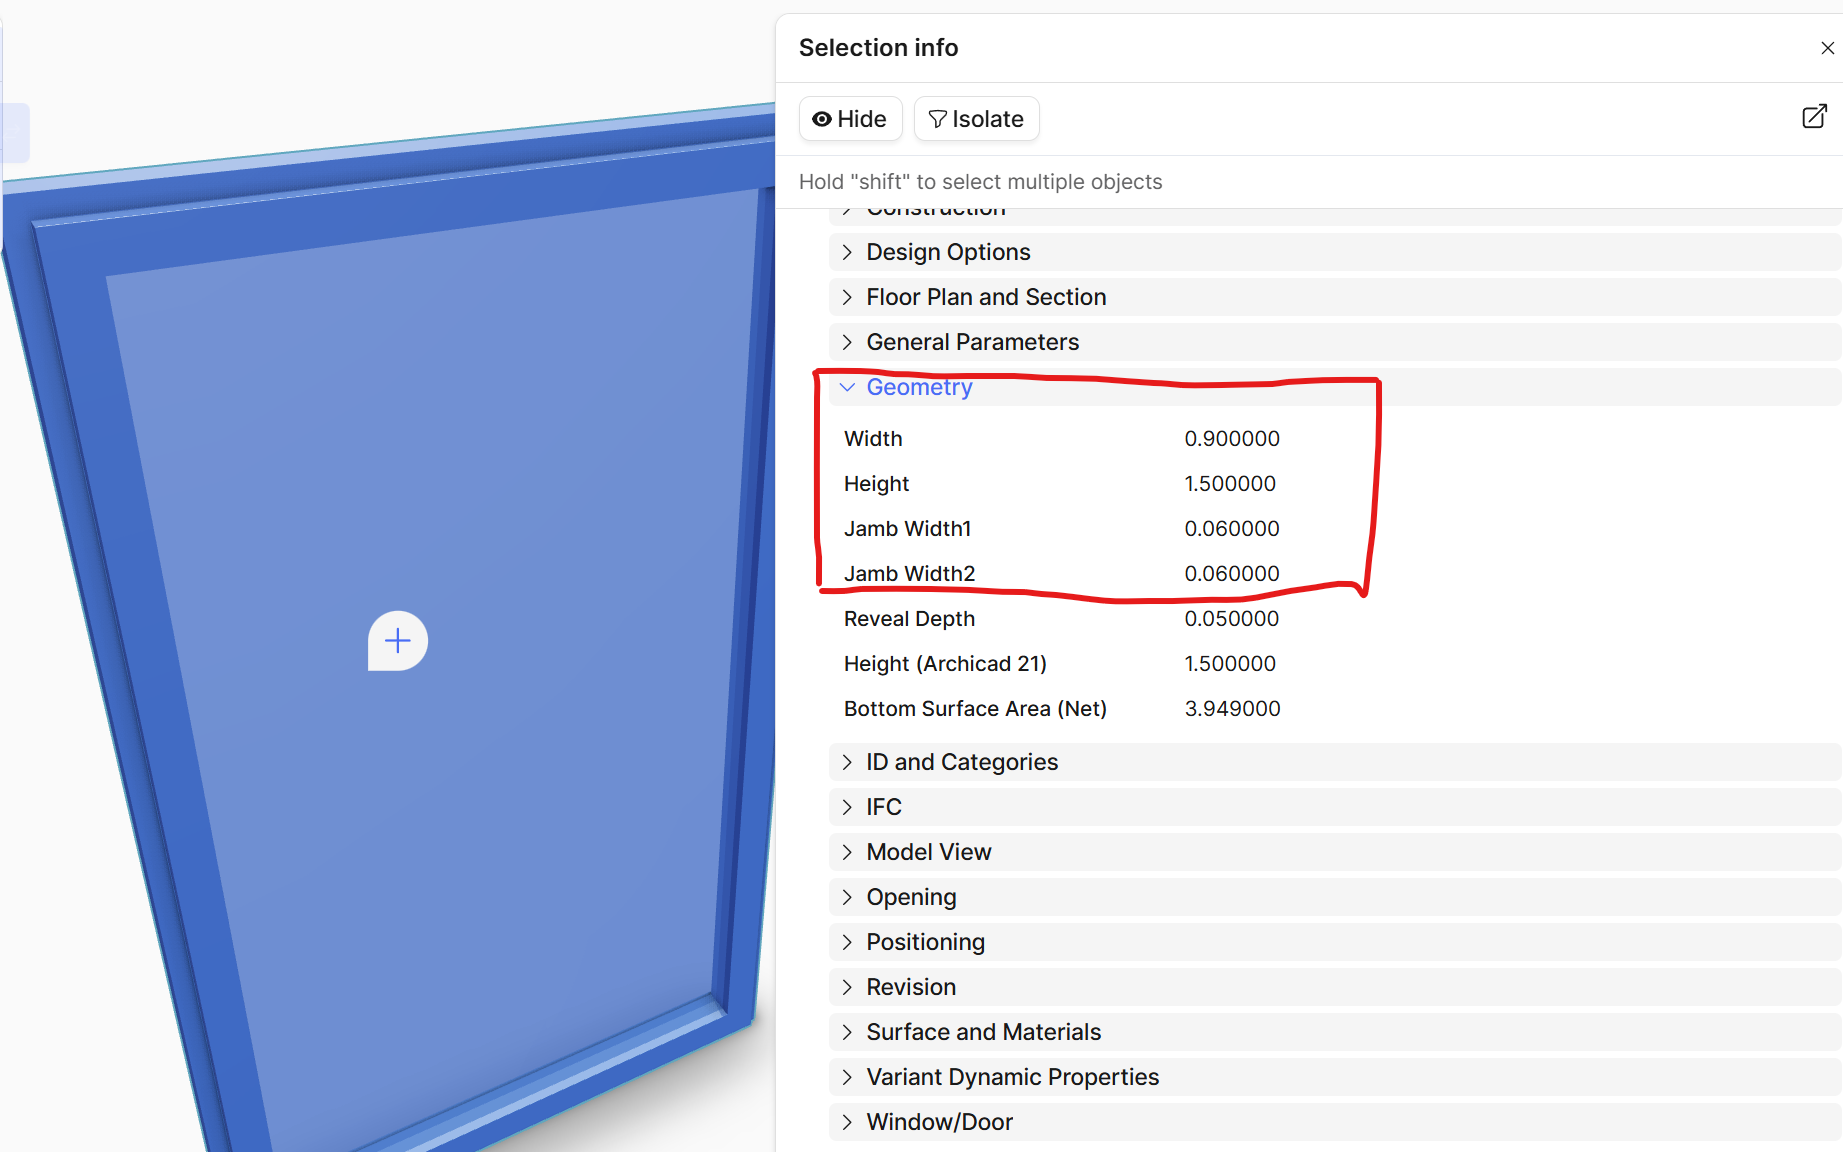Expand the Model View section
Image resolution: width=1843 pixels, height=1152 pixels.
point(1335,852)
